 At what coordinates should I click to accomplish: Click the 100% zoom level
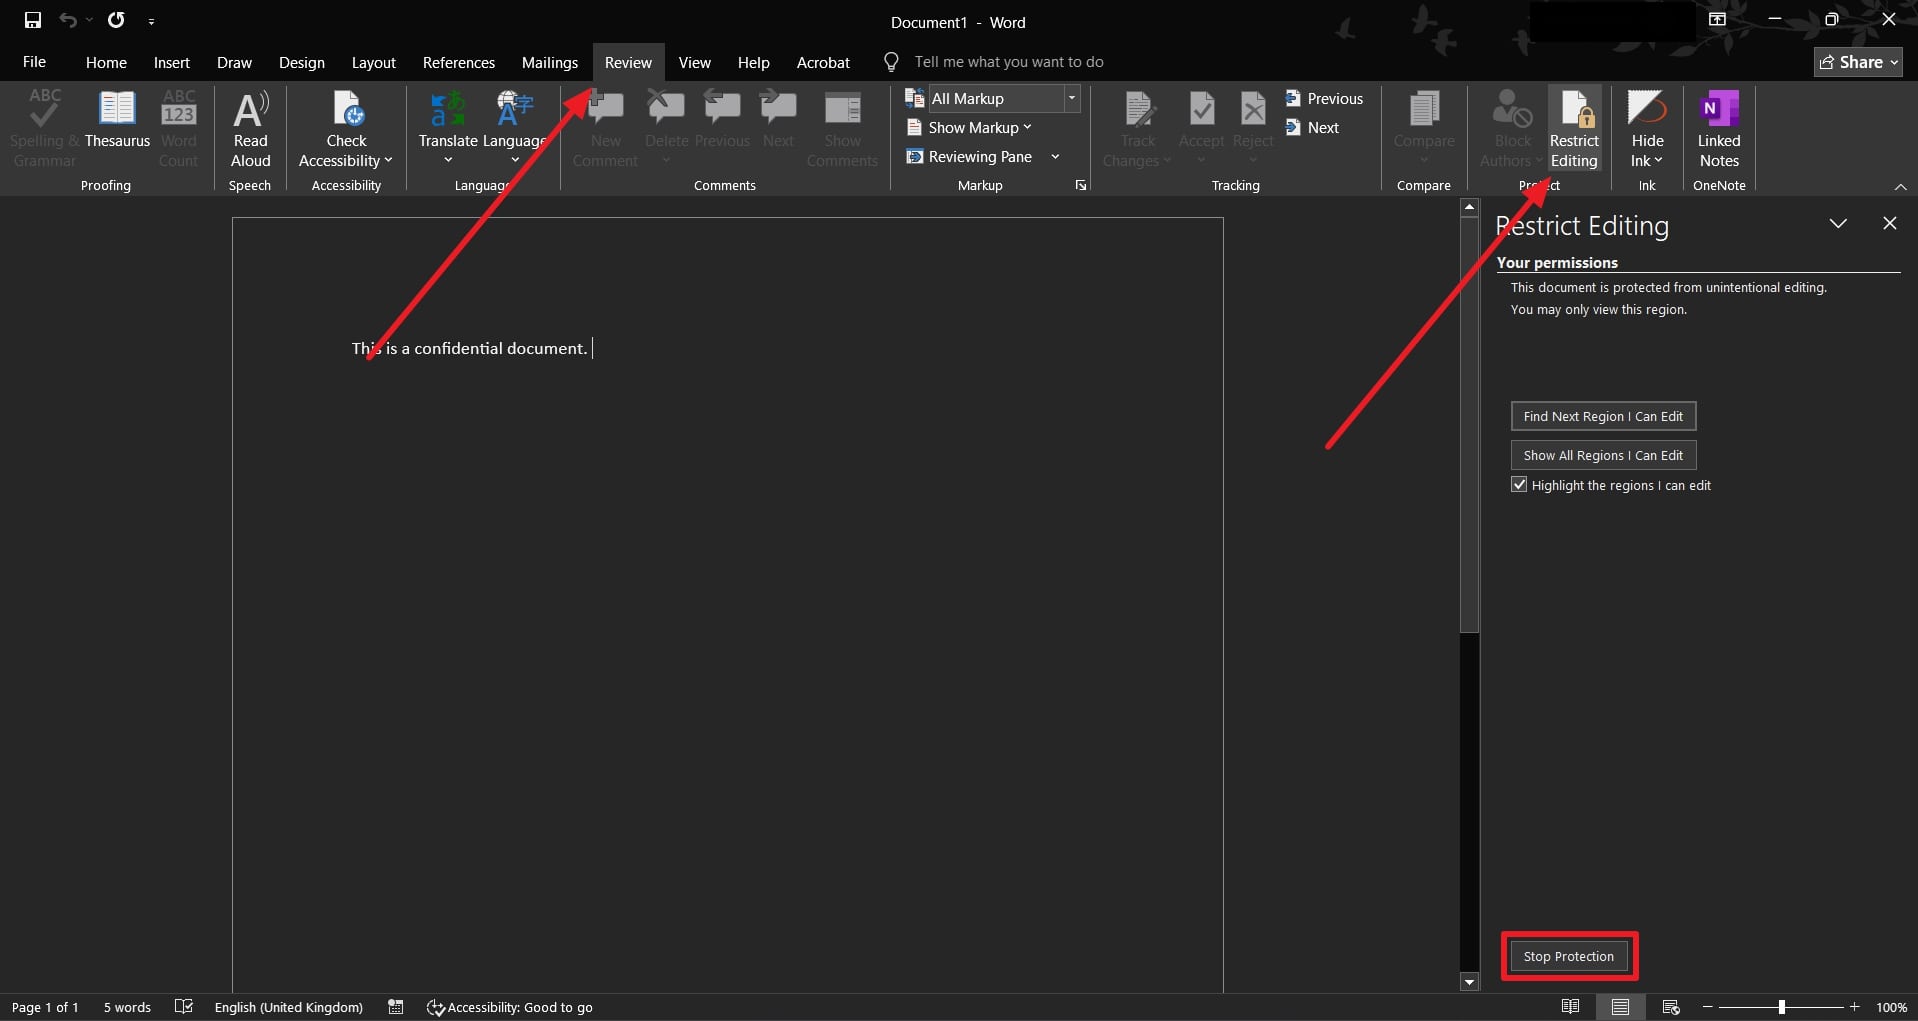point(1891,1007)
